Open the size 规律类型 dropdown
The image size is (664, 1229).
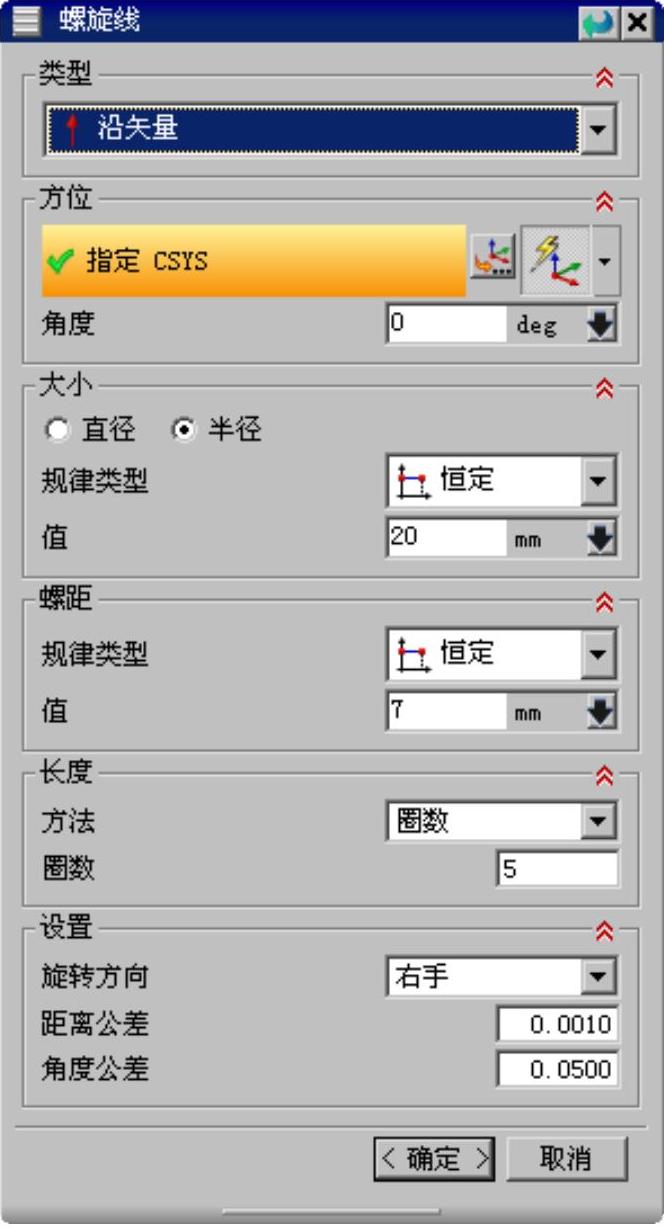(x=598, y=482)
